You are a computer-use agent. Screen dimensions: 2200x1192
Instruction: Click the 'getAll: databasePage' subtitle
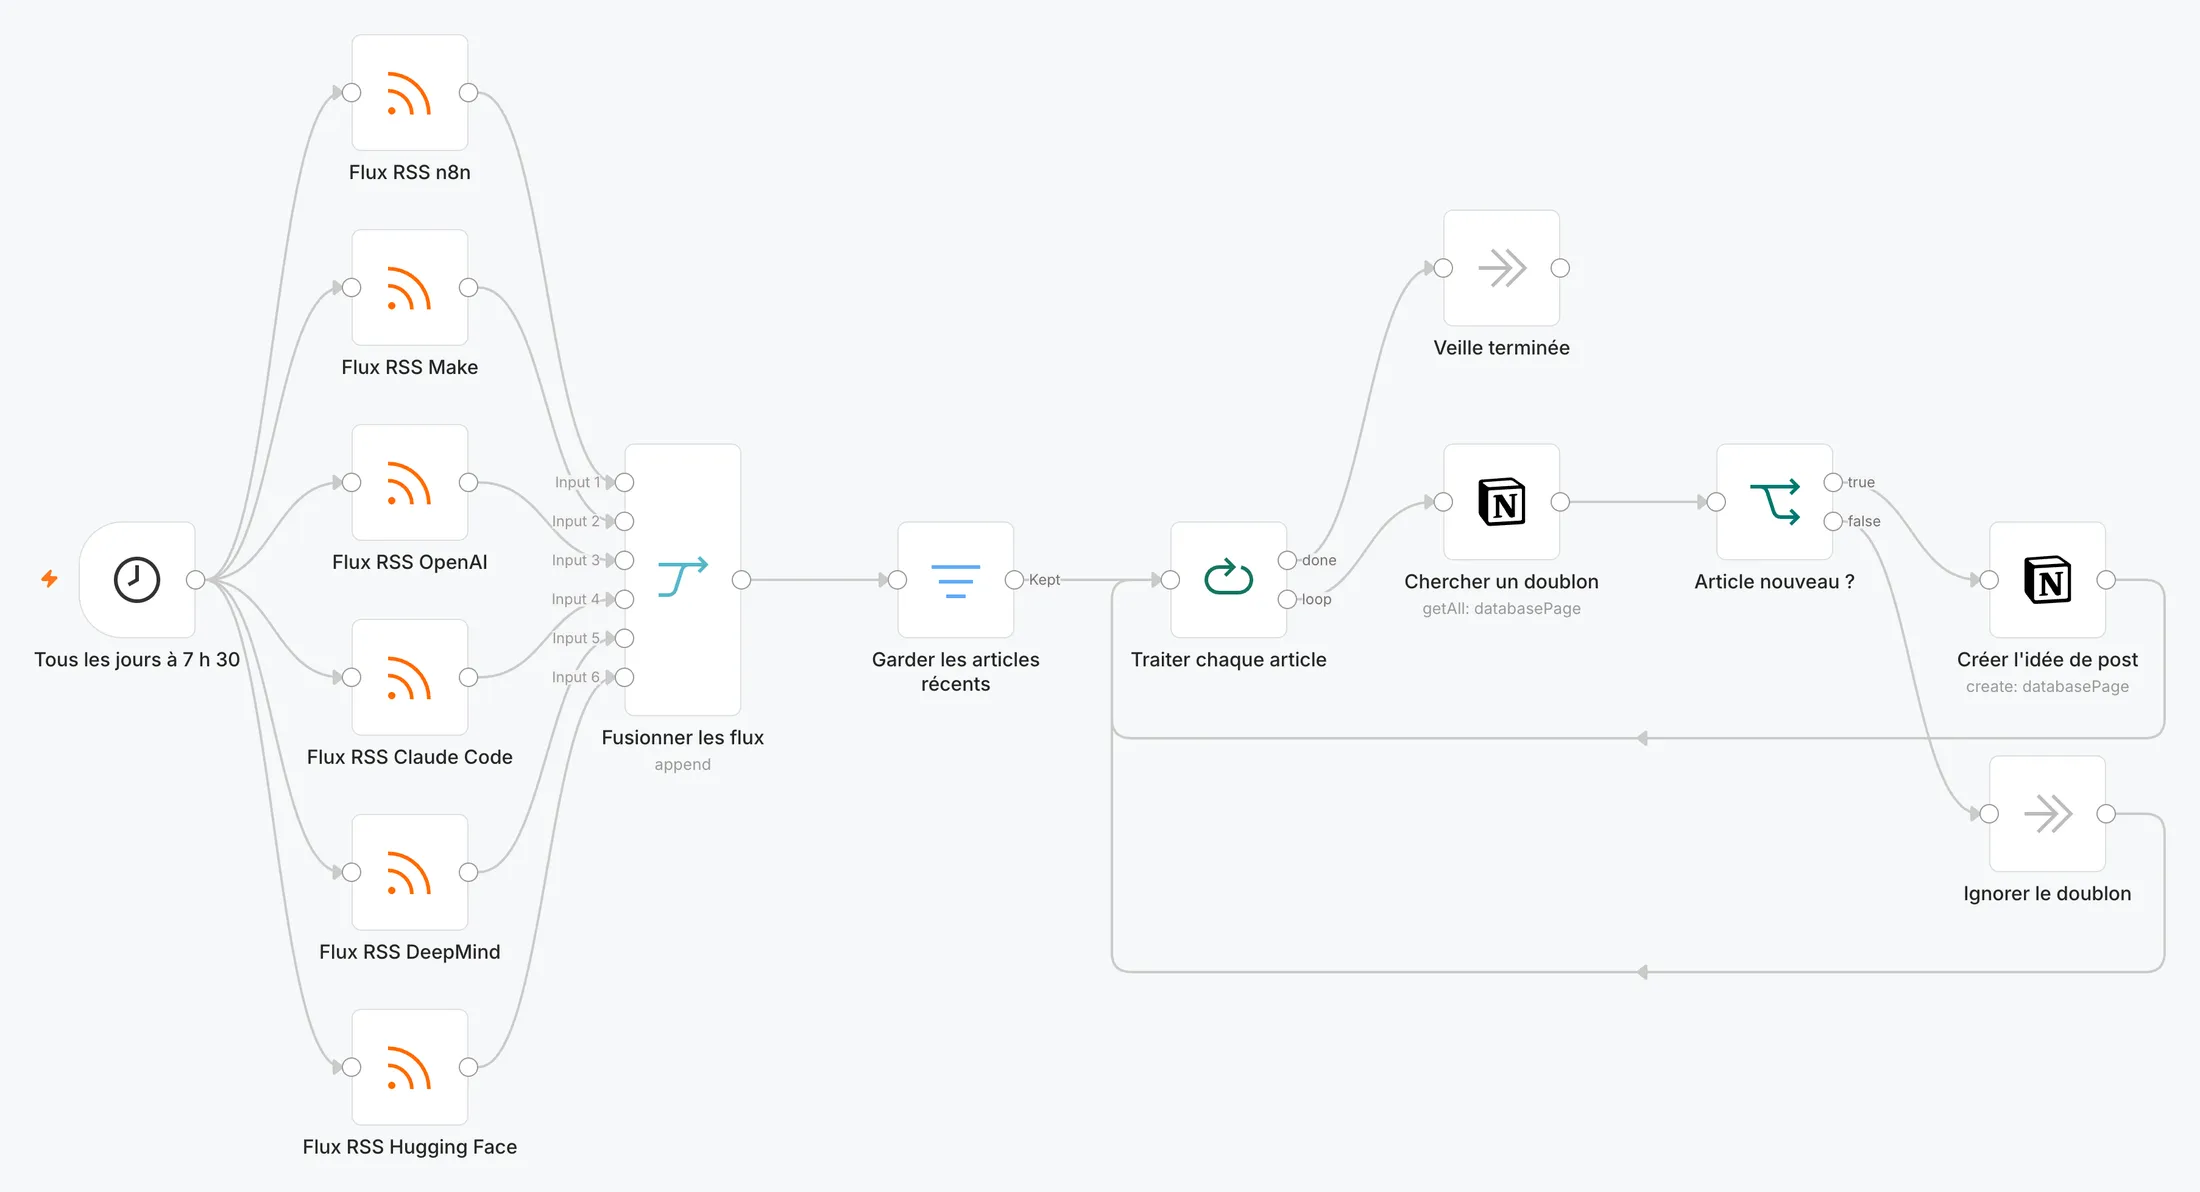click(x=1502, y=609)
